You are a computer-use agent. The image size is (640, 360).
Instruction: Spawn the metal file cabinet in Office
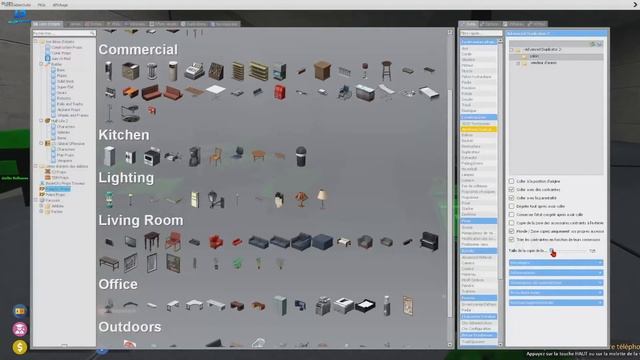tap(280, 306)
